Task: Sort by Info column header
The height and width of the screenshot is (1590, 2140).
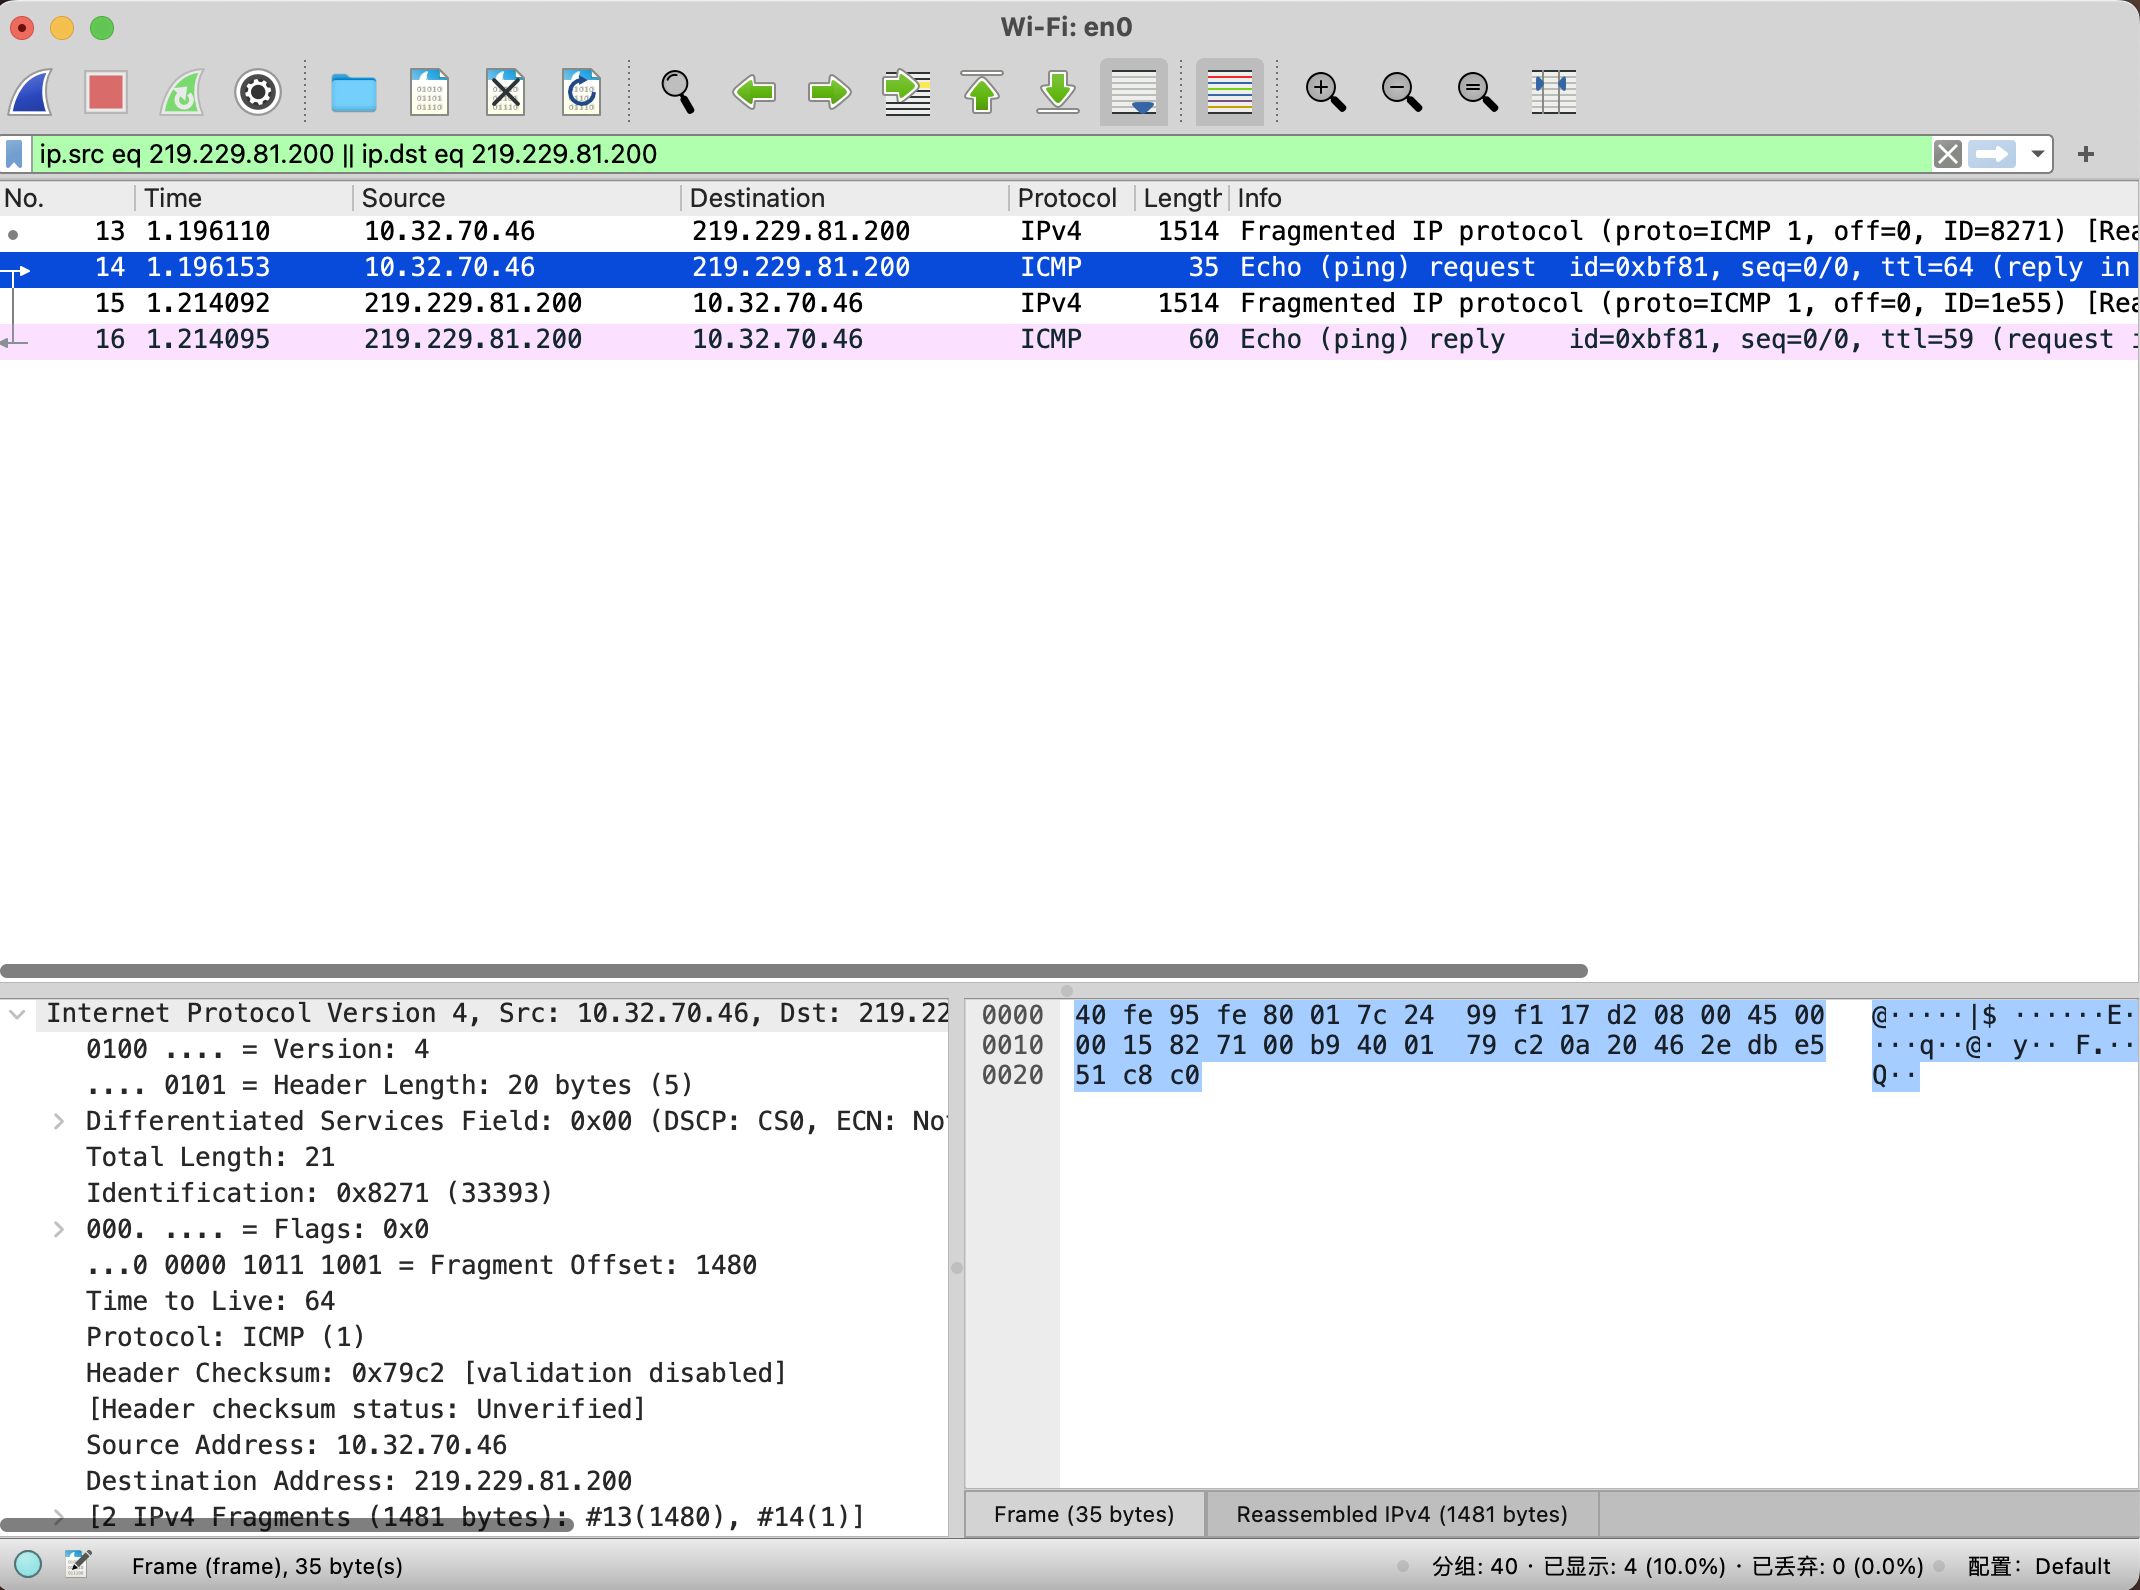Action: click(x=1684, y=198)
